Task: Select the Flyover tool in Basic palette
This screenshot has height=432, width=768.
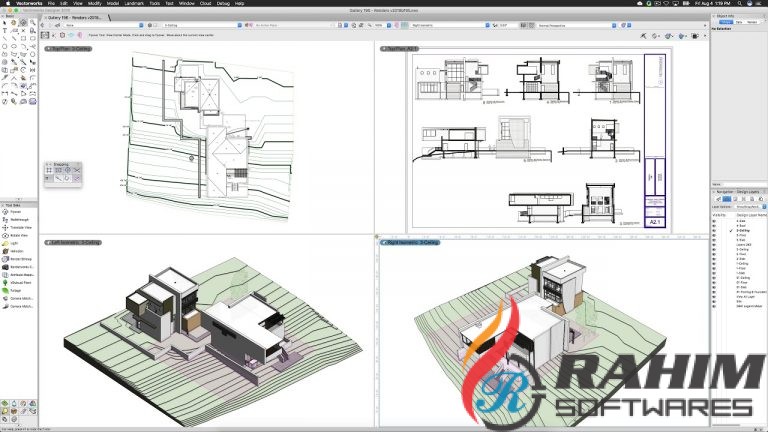Action: click(23, 23)
